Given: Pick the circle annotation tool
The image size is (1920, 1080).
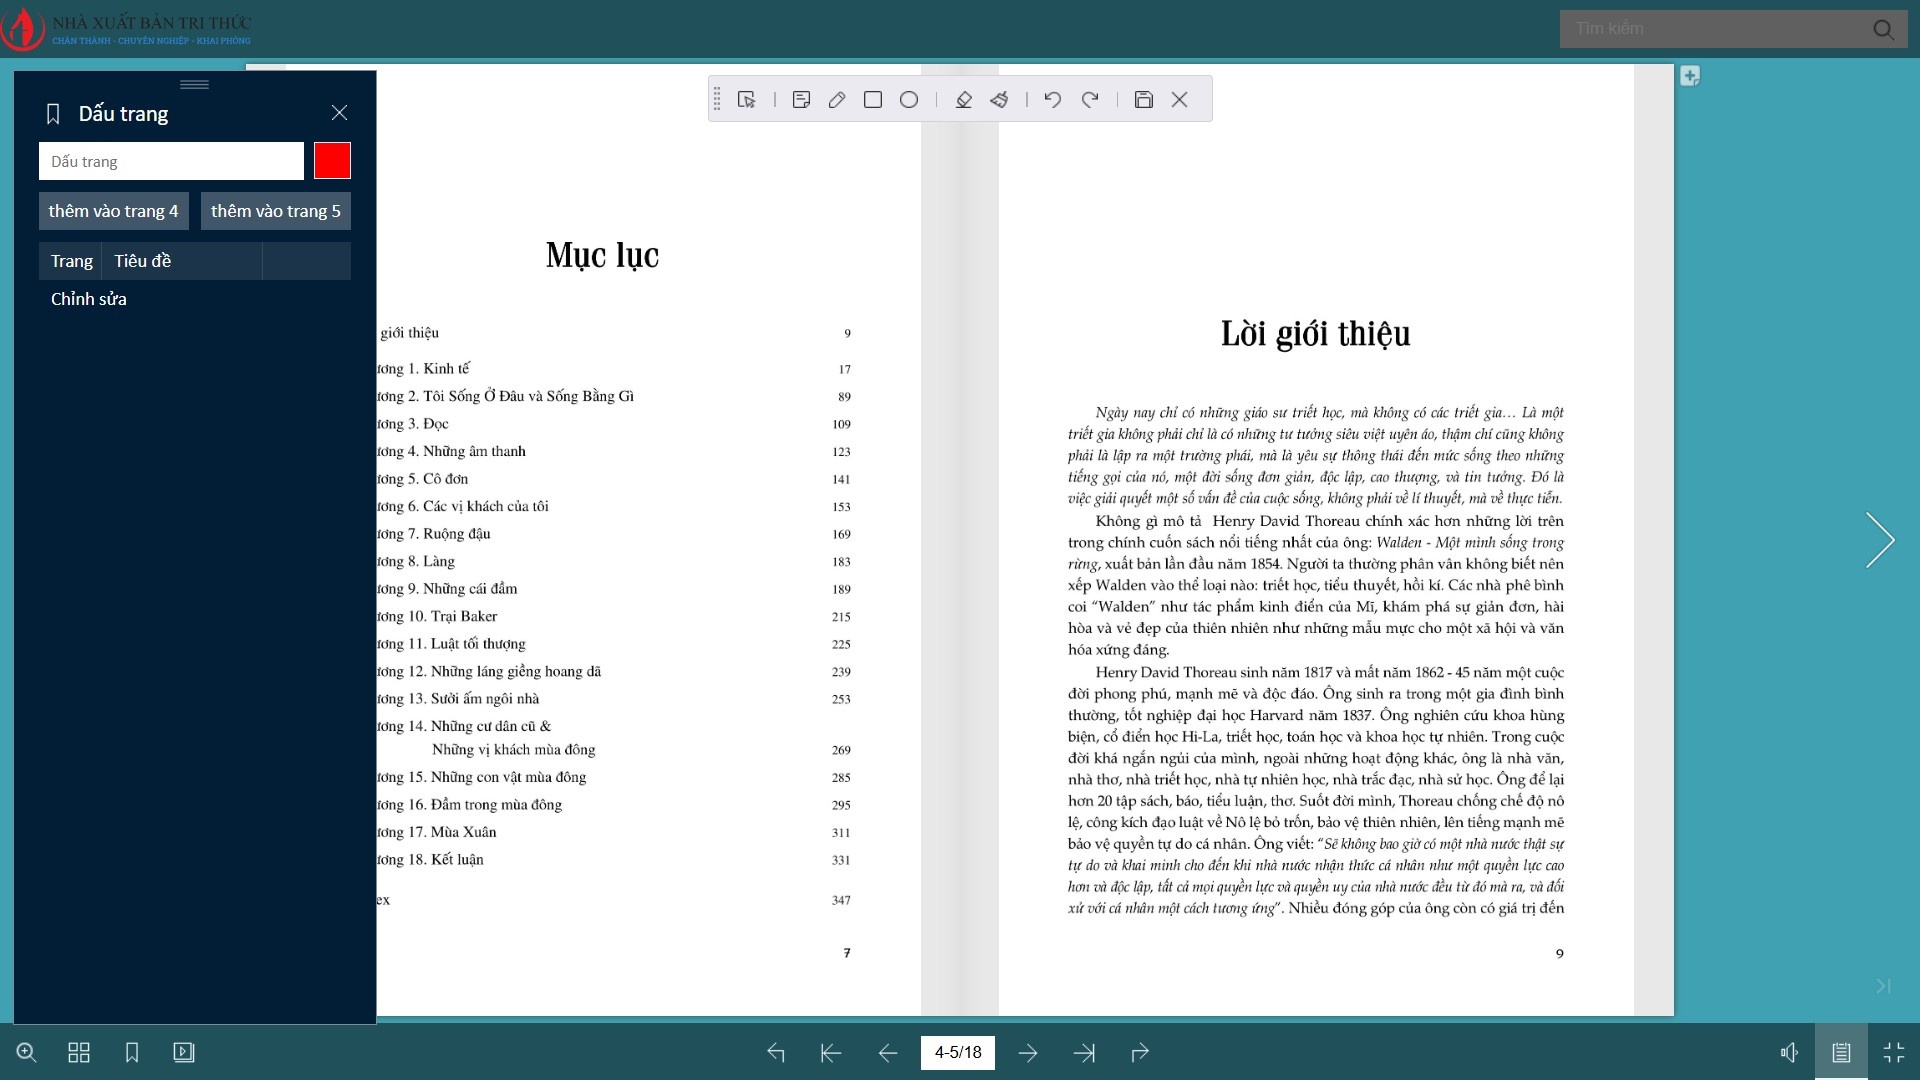Looking at the screenshot, I should click(x=909, y=99).
